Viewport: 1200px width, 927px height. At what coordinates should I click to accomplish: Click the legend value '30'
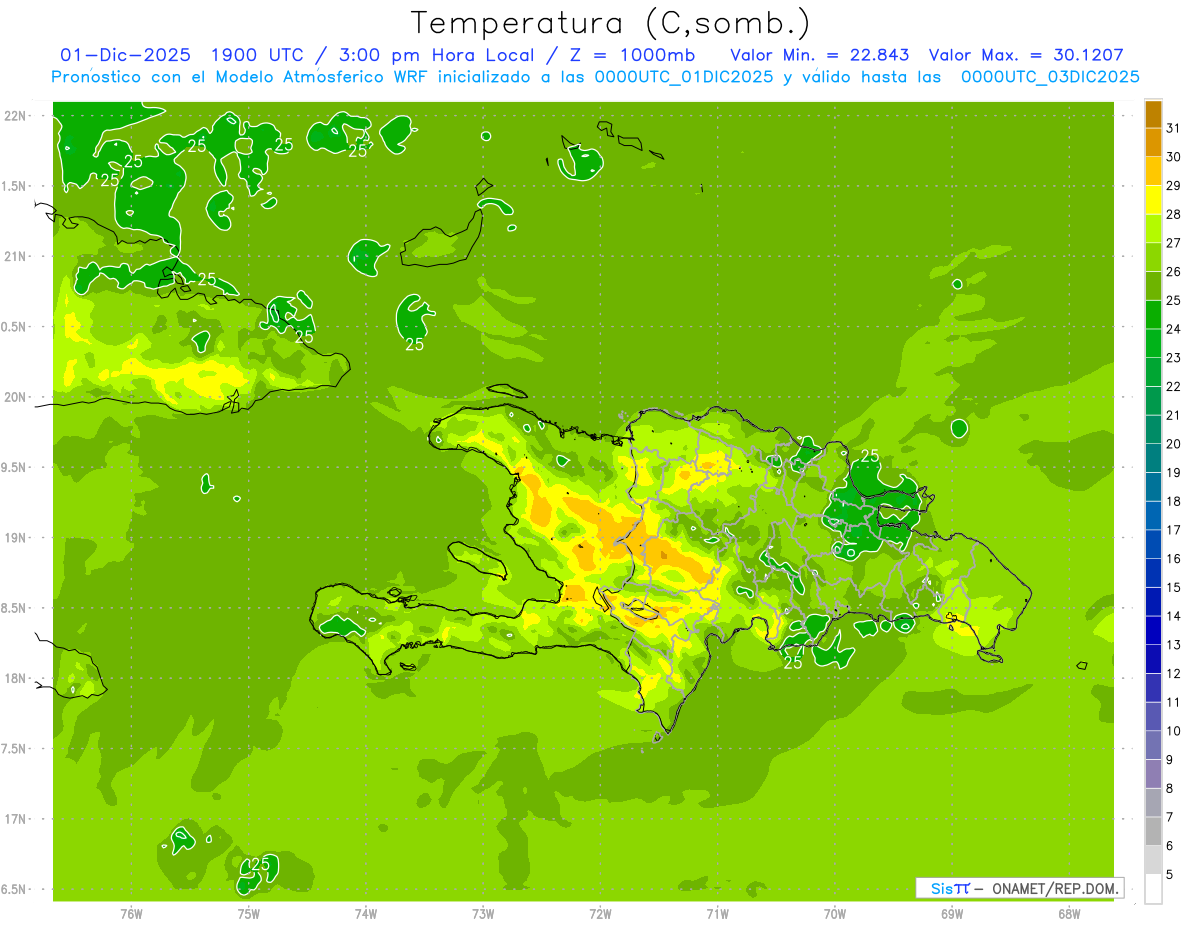pyautogui.click(x=1174, y=157)
